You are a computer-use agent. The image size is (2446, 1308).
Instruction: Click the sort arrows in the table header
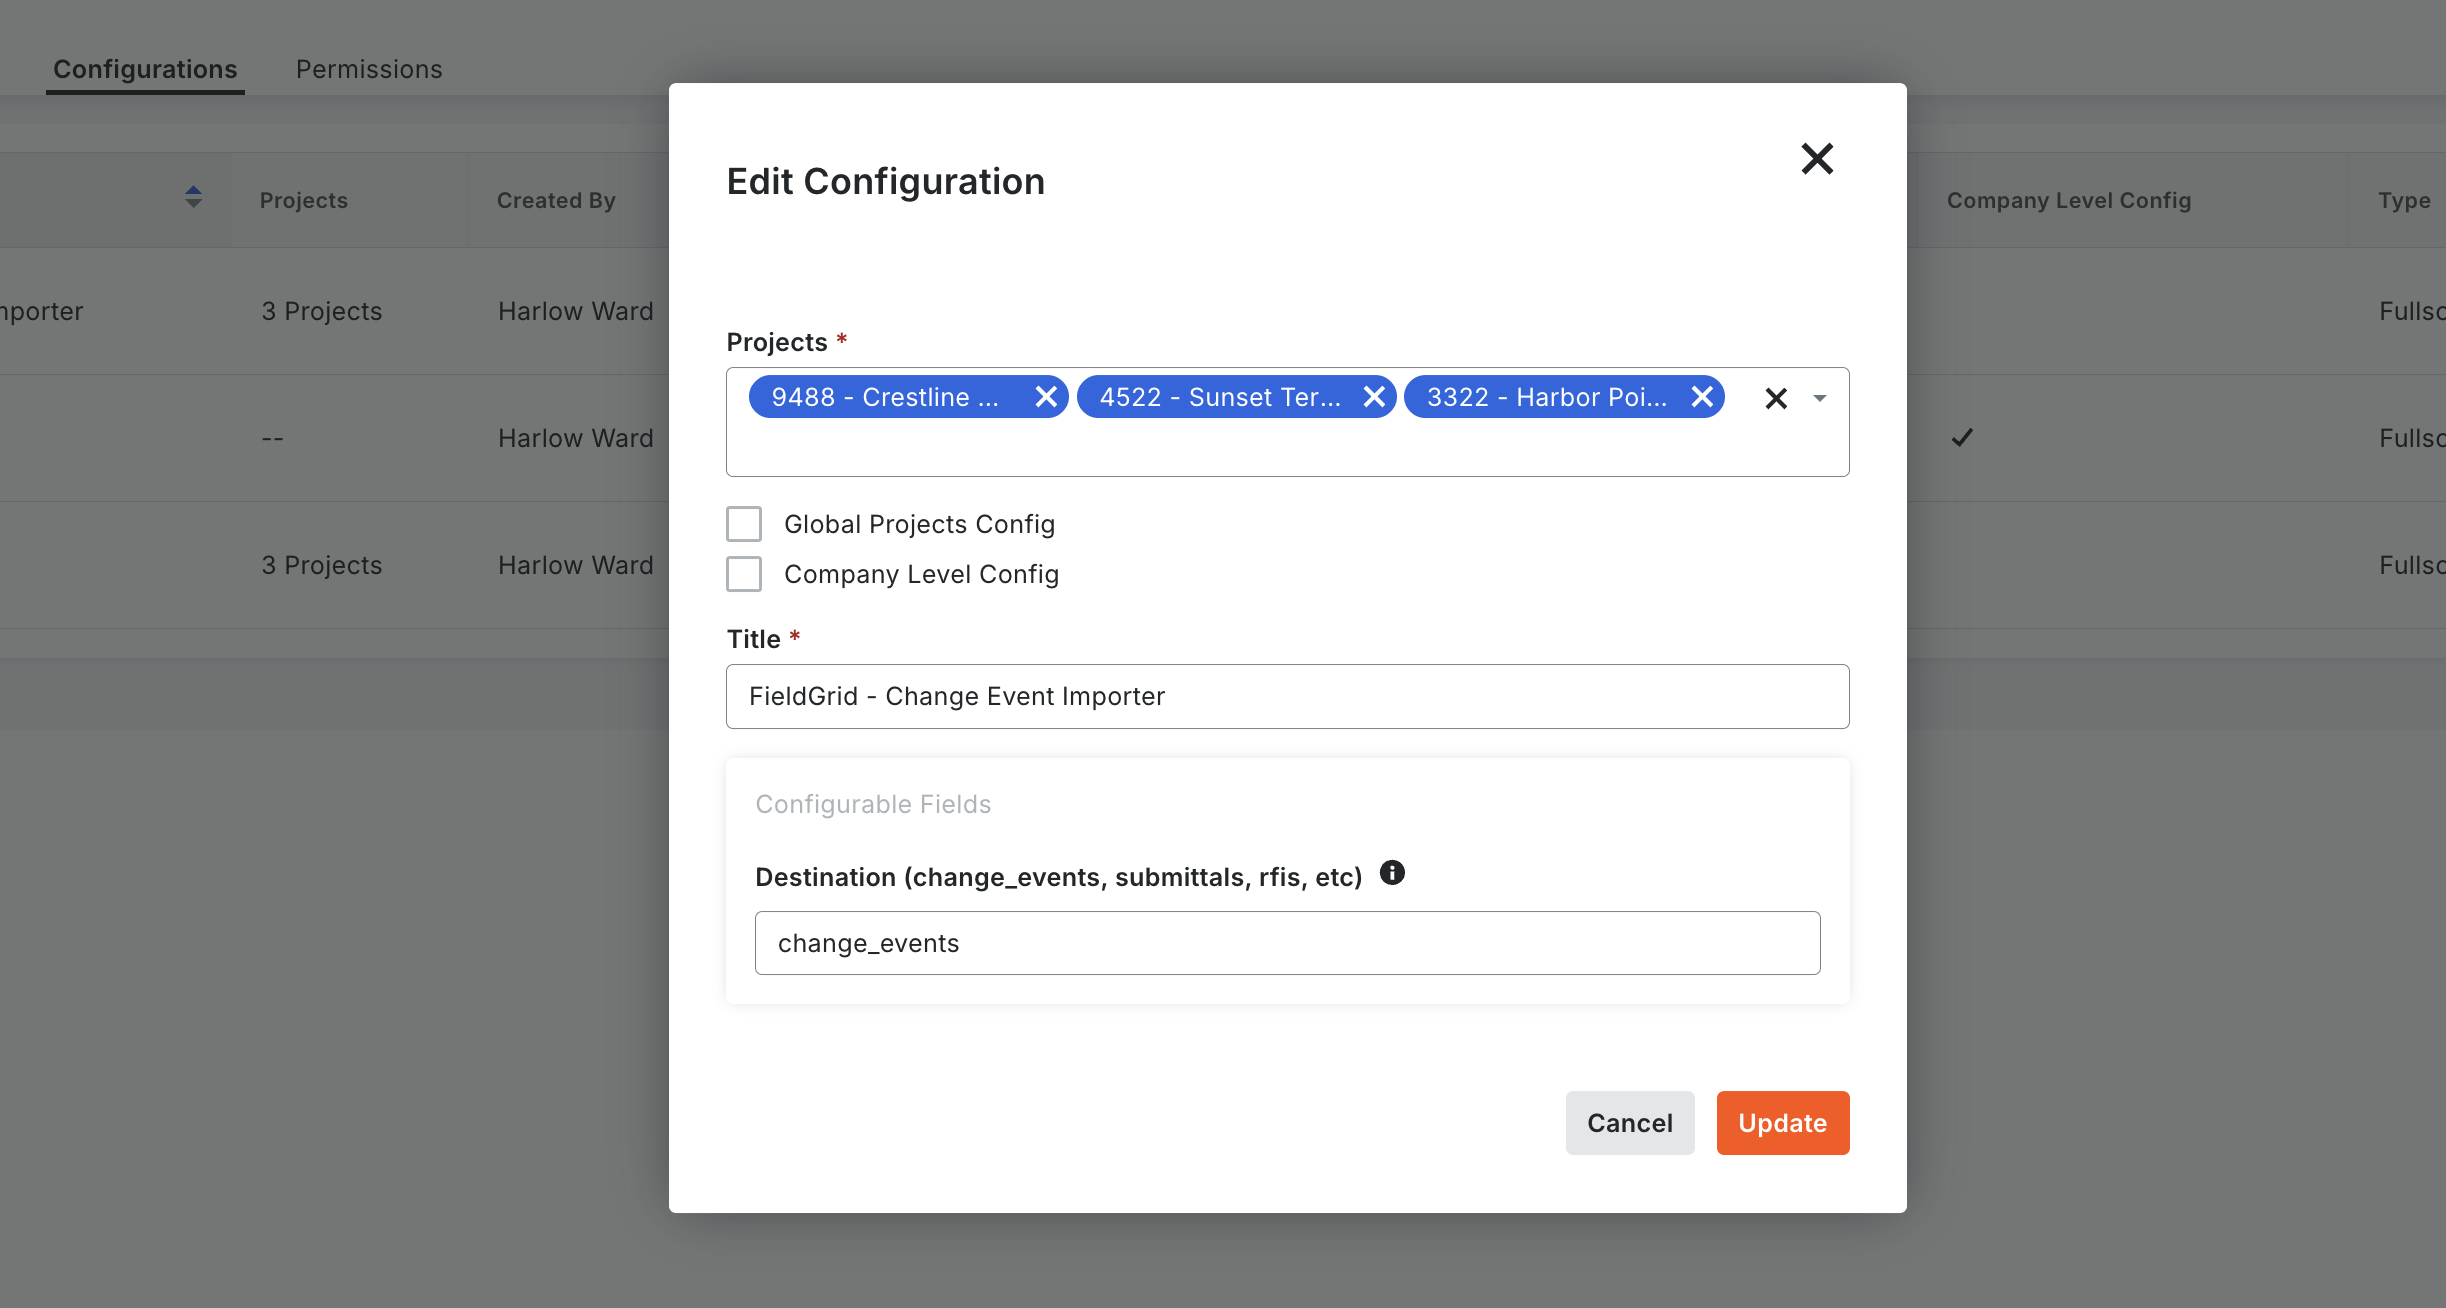[x=193, y=198]
